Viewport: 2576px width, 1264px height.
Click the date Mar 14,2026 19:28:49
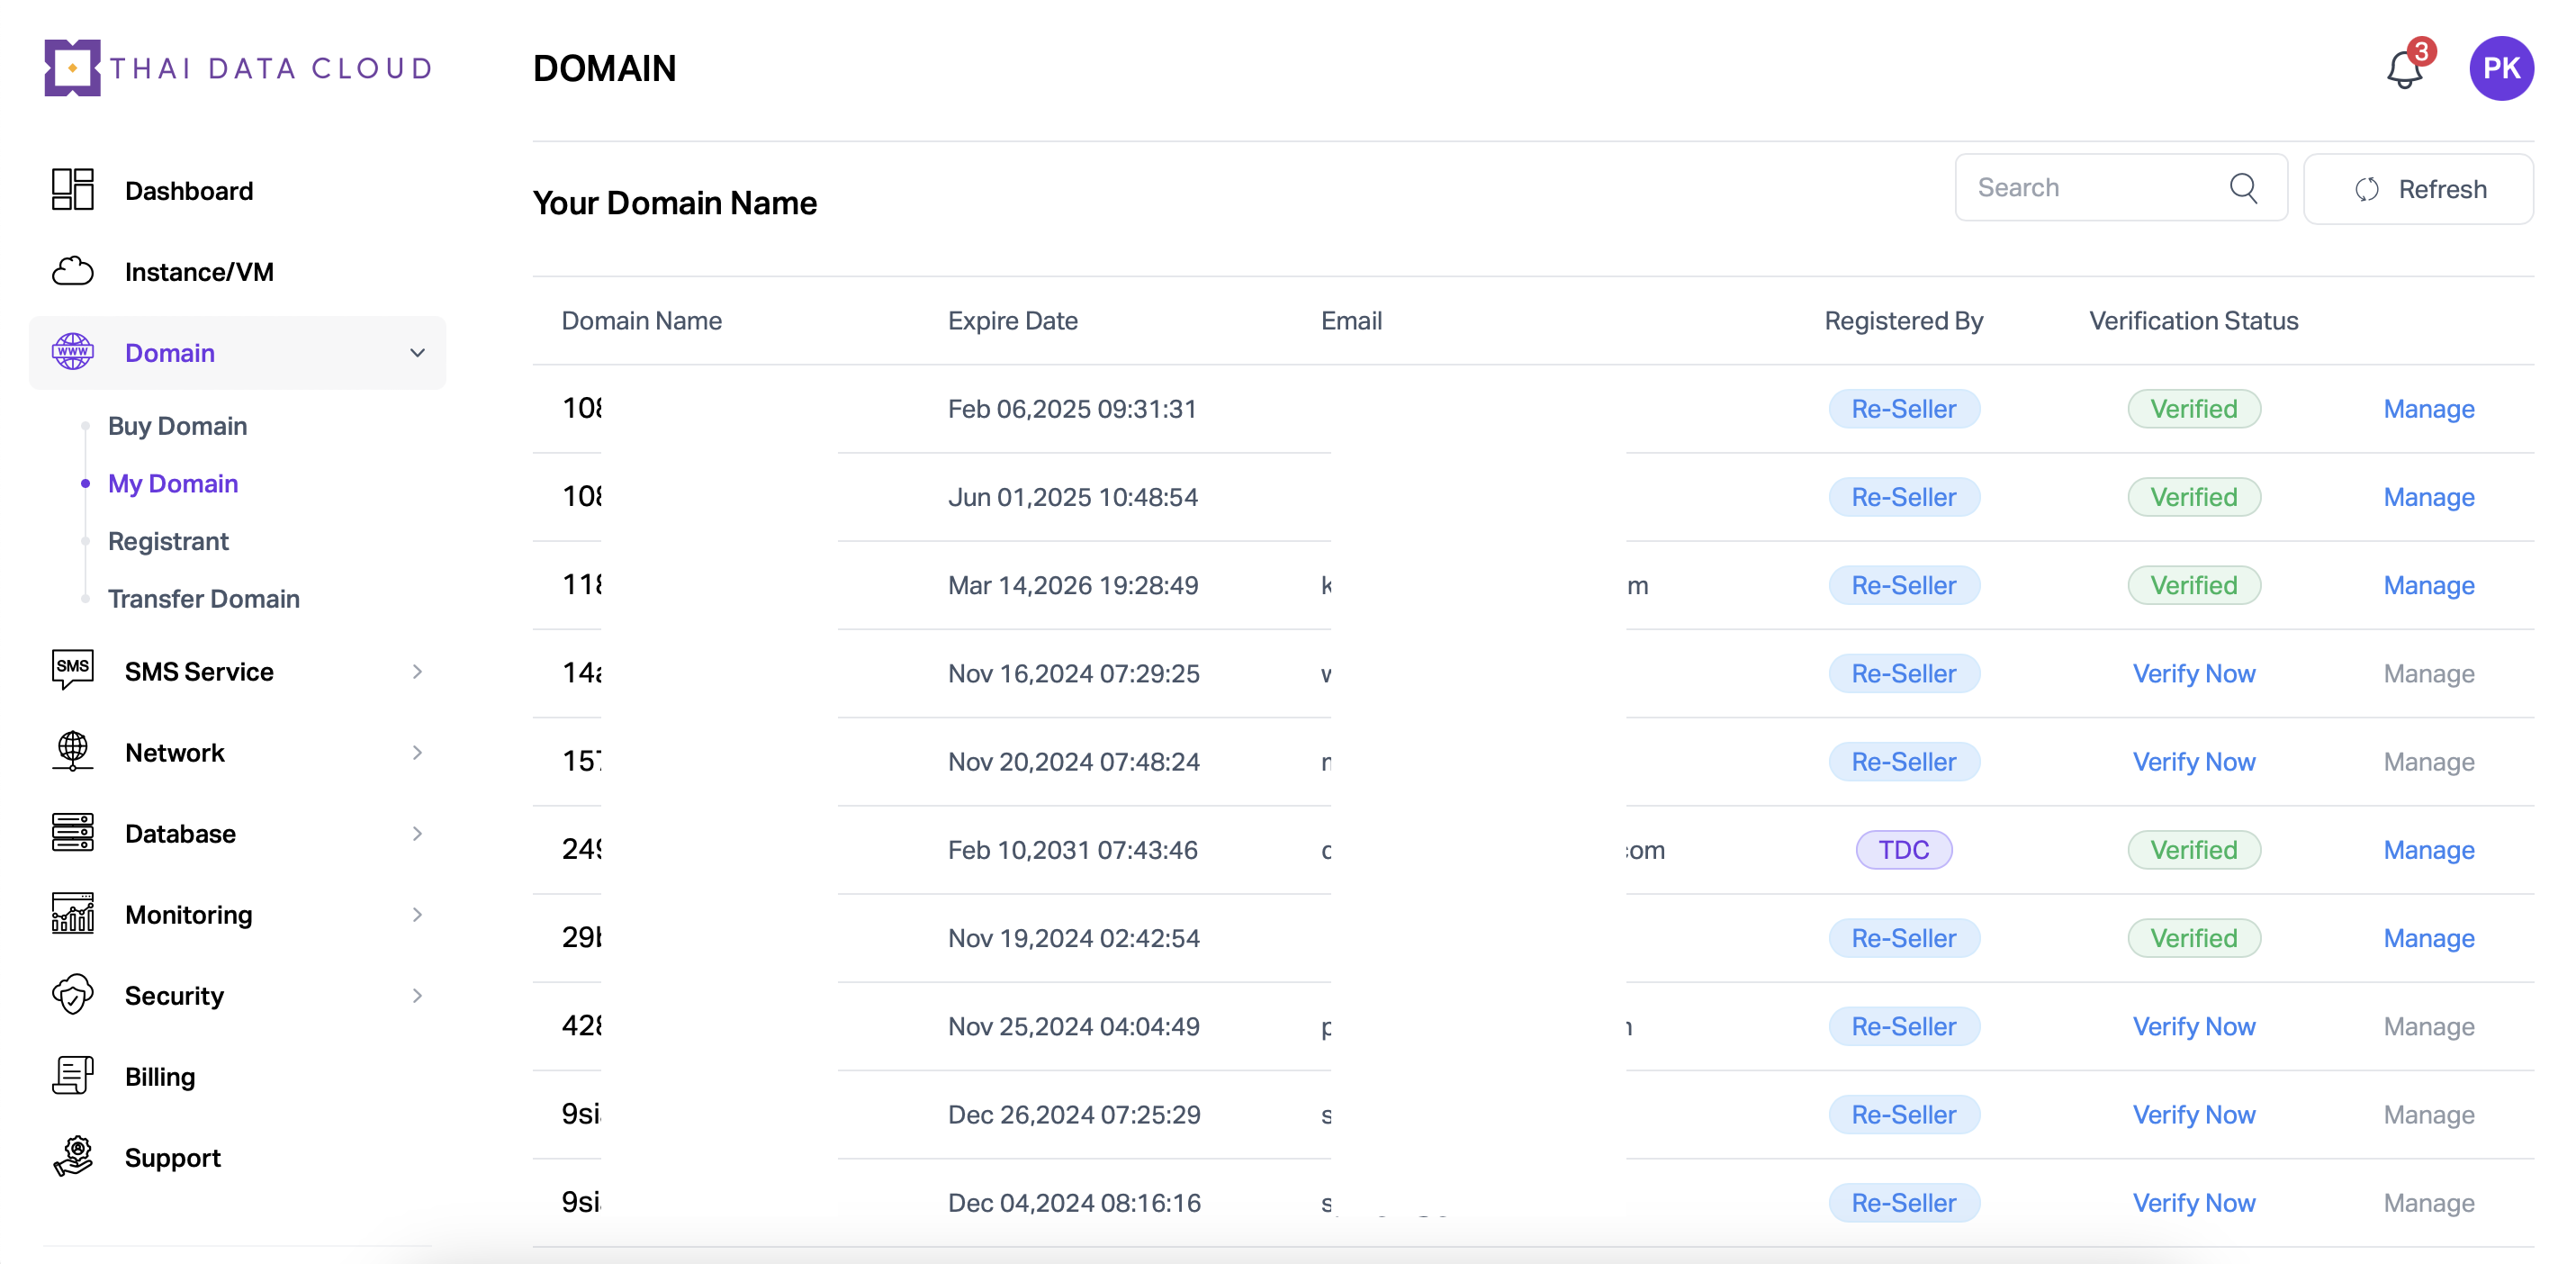click(x=1072, y=585)
